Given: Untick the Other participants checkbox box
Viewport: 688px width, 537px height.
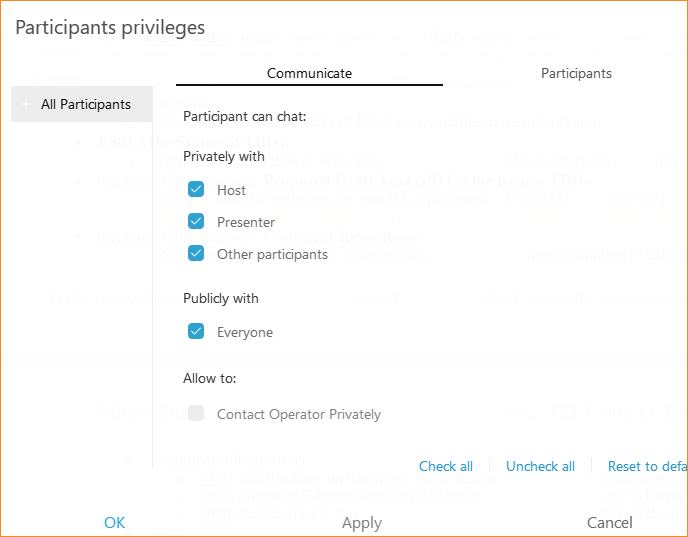Looking at the screenshot, I should pos(196,253).
